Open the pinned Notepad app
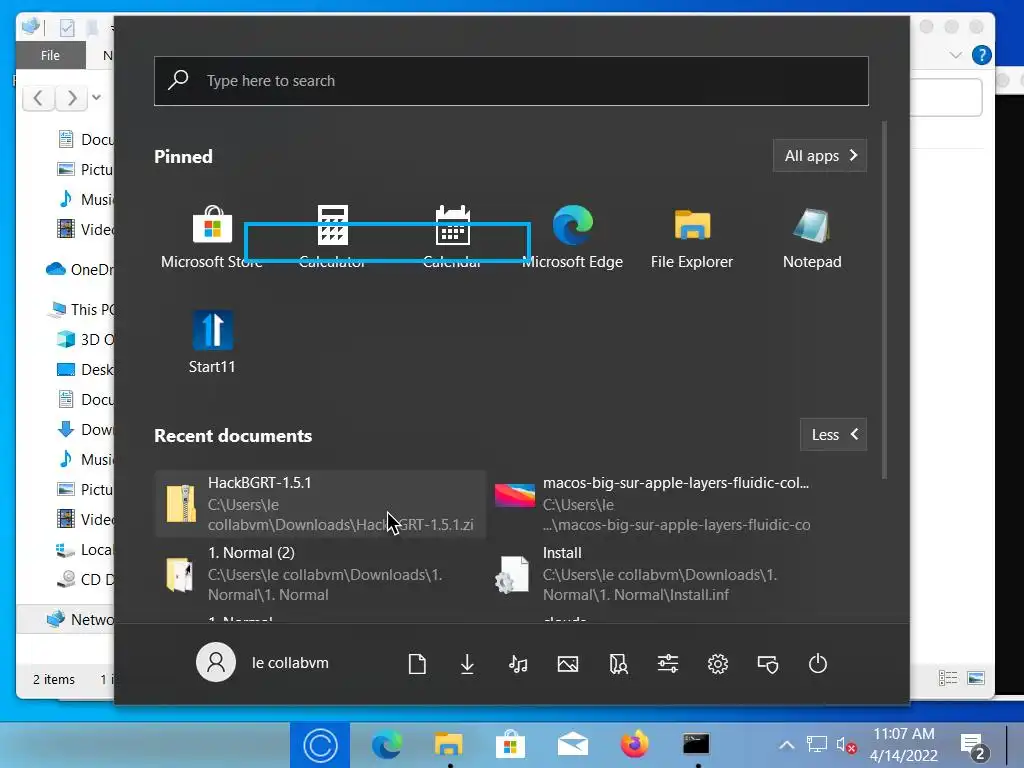The width and height of the screenshot is (1024, 768). pyautogui.click(x=812, y=236)
